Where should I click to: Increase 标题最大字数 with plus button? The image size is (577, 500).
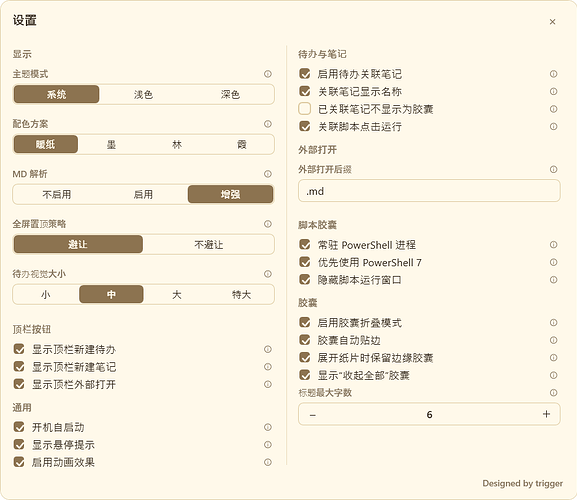546,414
